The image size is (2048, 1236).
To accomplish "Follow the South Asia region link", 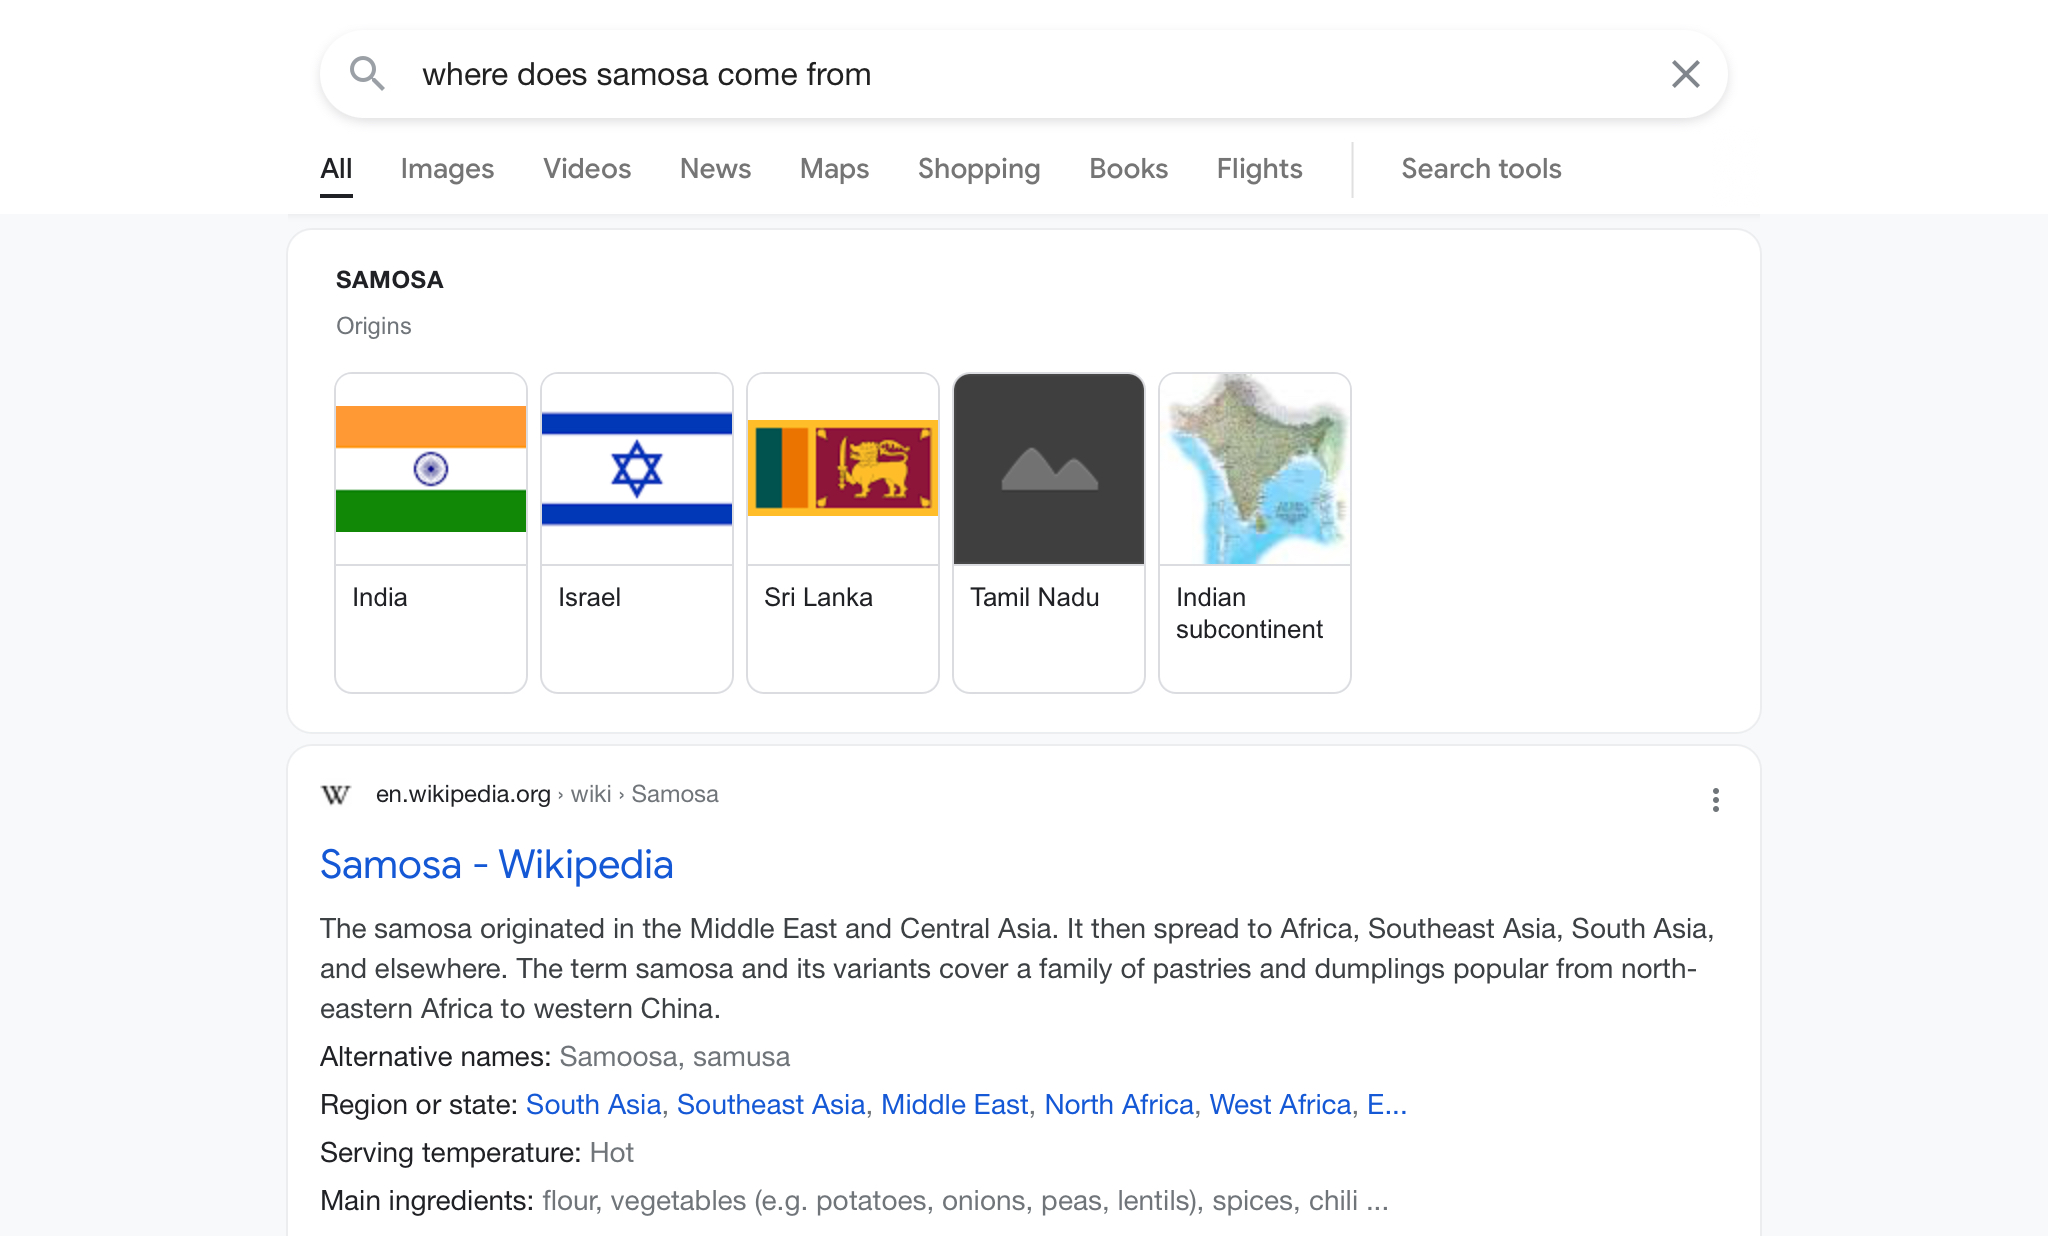I will [x=593, y=1104].
